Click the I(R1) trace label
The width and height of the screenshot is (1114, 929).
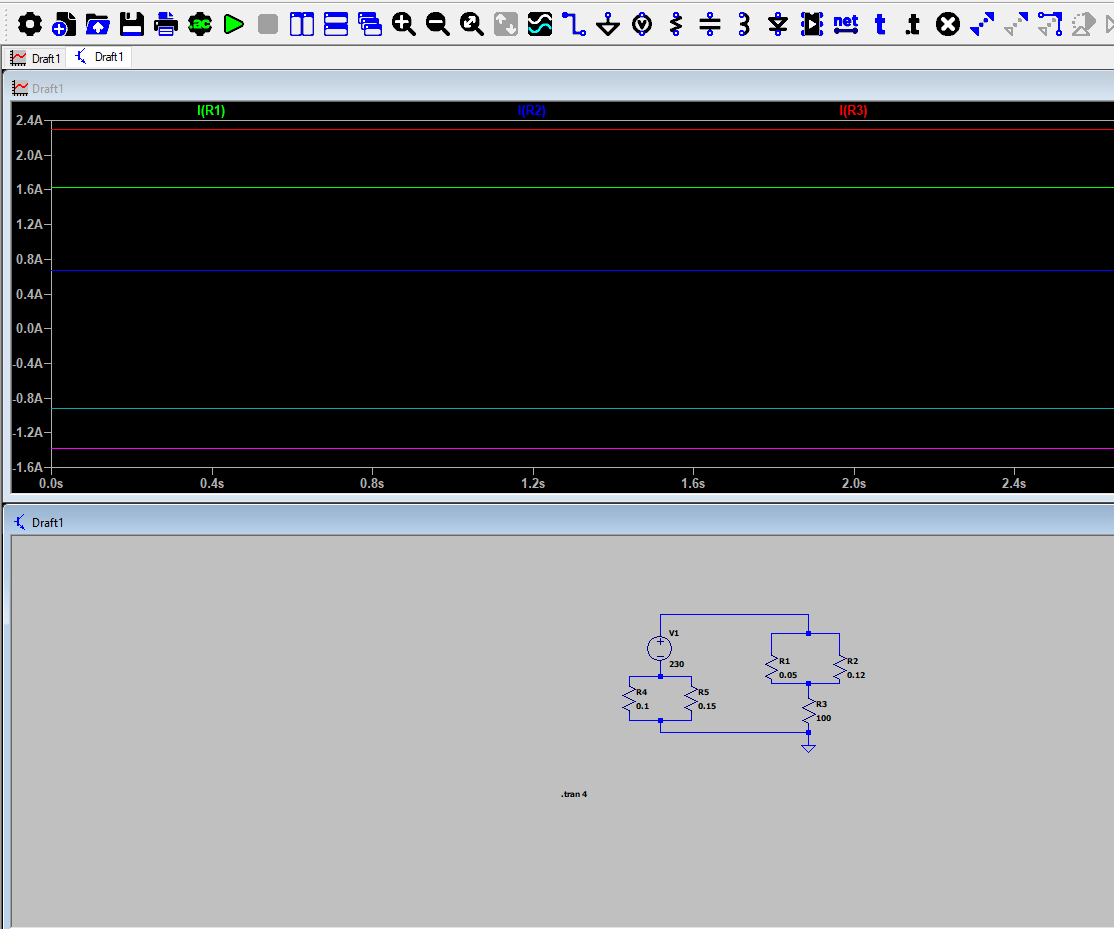211,111
